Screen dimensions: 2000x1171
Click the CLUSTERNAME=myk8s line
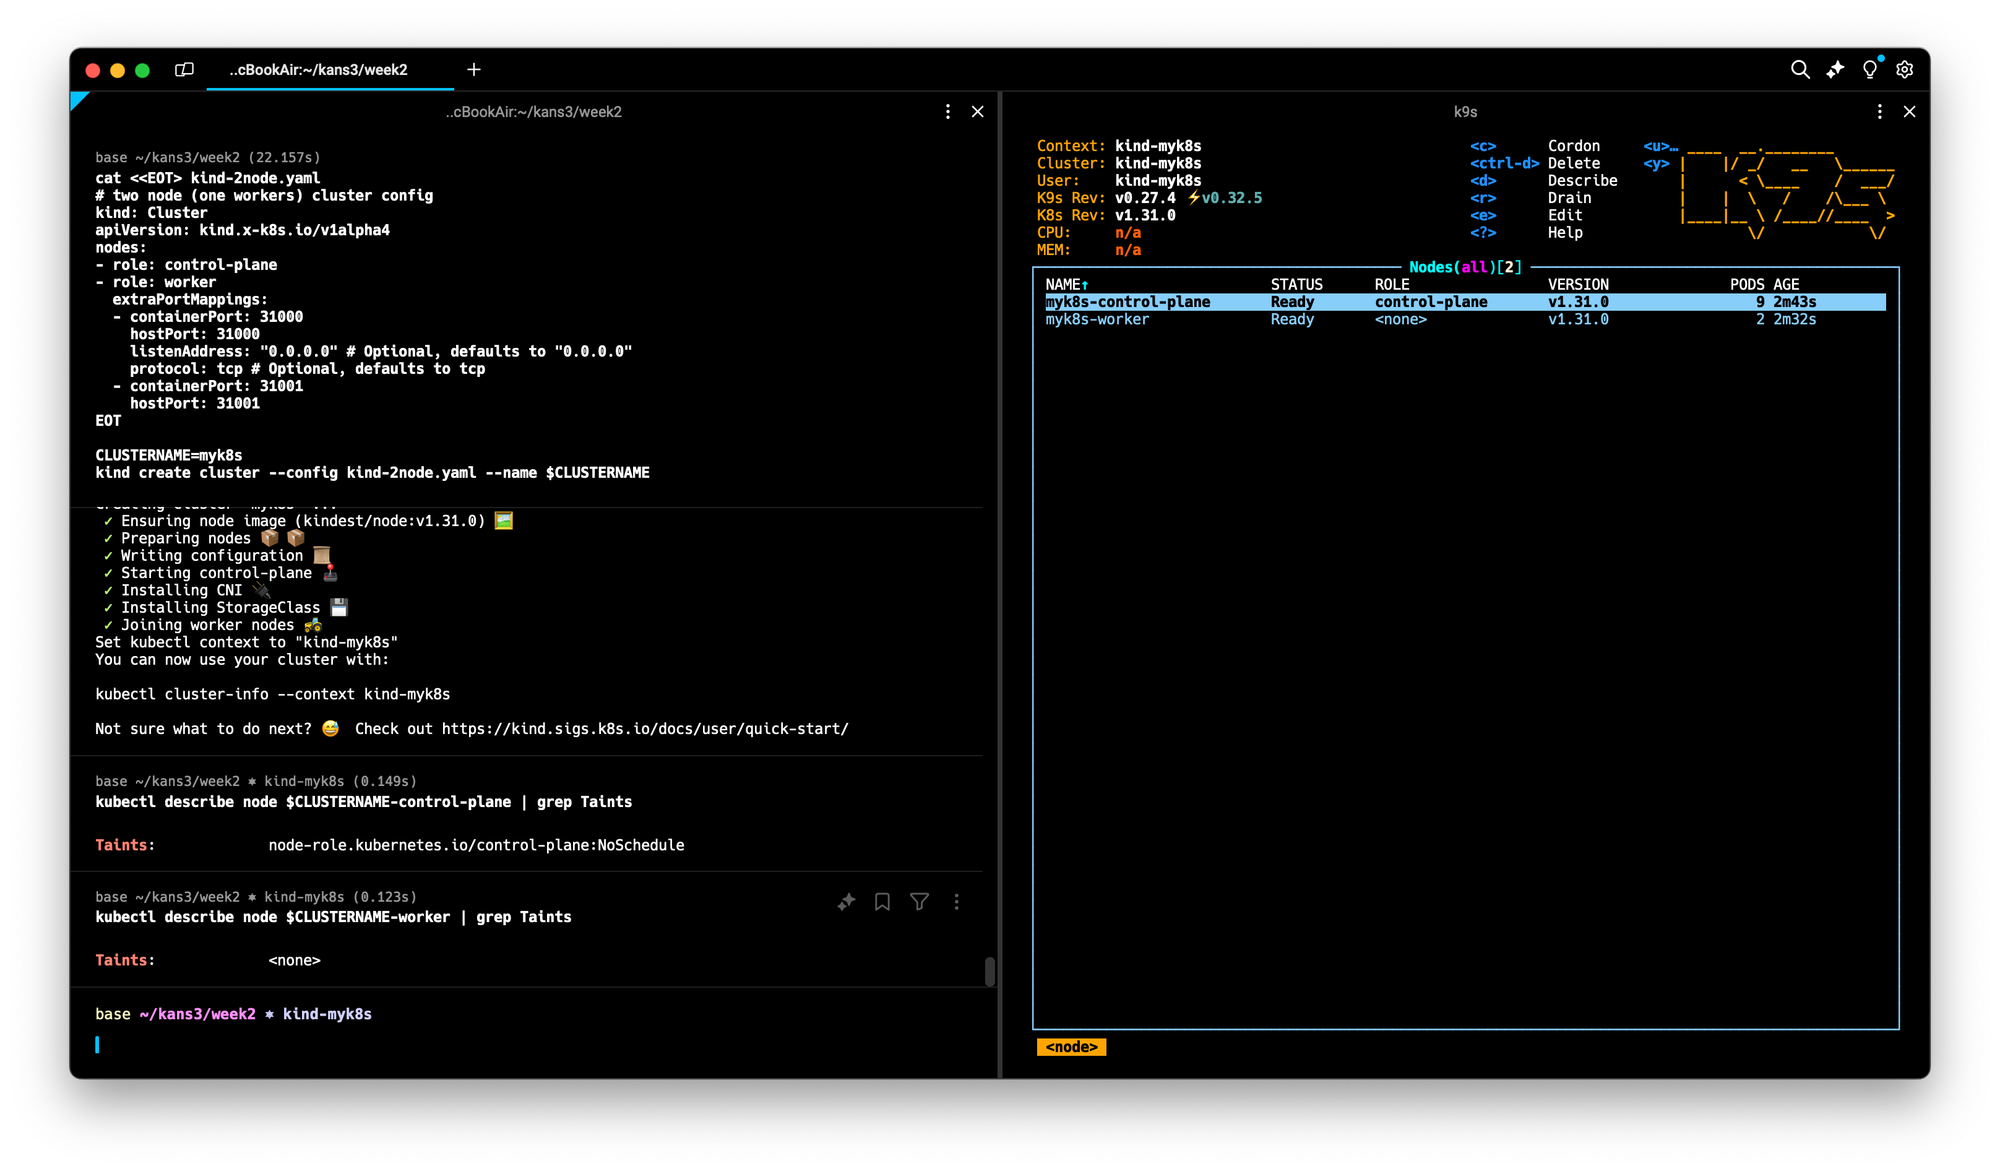point(168,456)
